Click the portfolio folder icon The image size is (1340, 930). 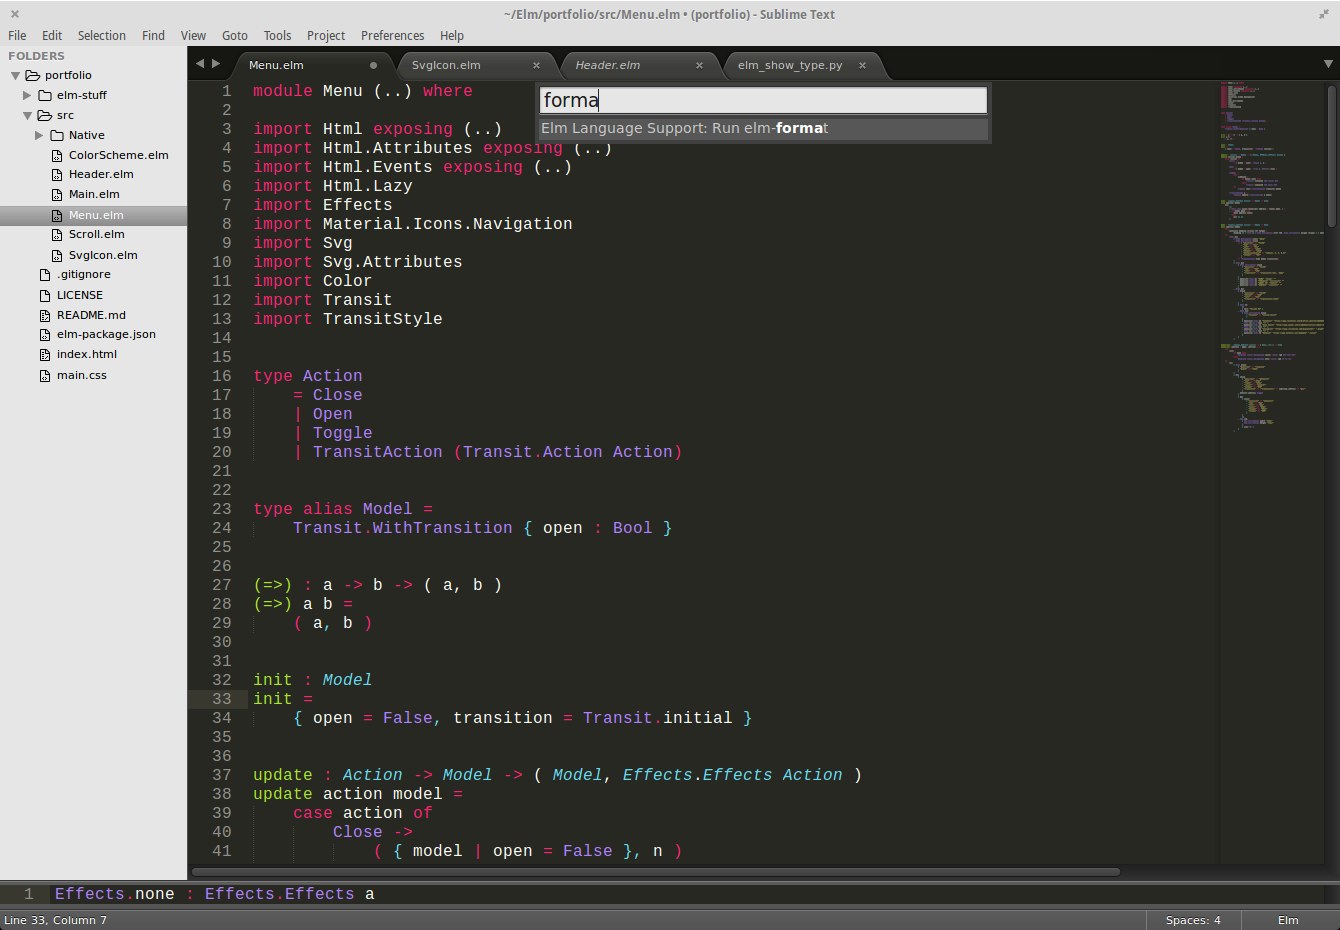(x=33, y=75)
